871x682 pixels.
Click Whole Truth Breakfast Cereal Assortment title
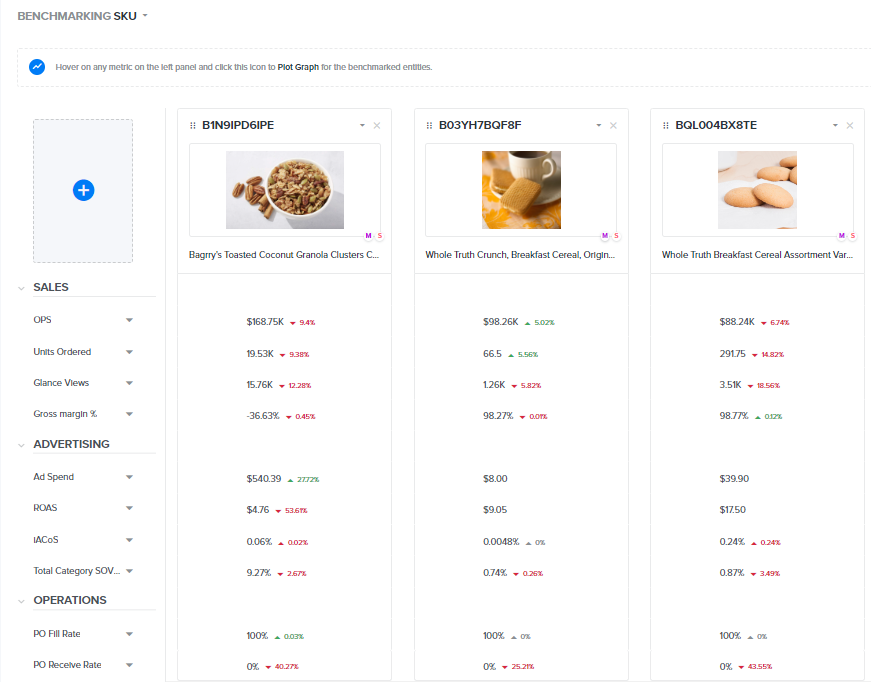[x=757, y=255]
